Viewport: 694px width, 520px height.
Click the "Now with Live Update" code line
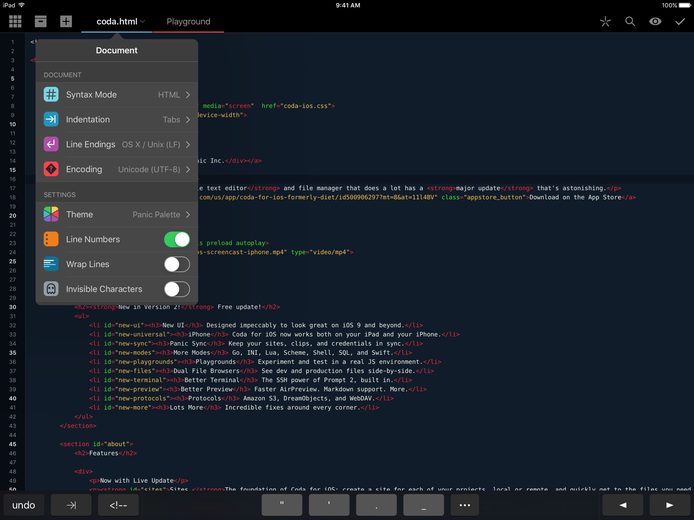click(x=139, y=481)
